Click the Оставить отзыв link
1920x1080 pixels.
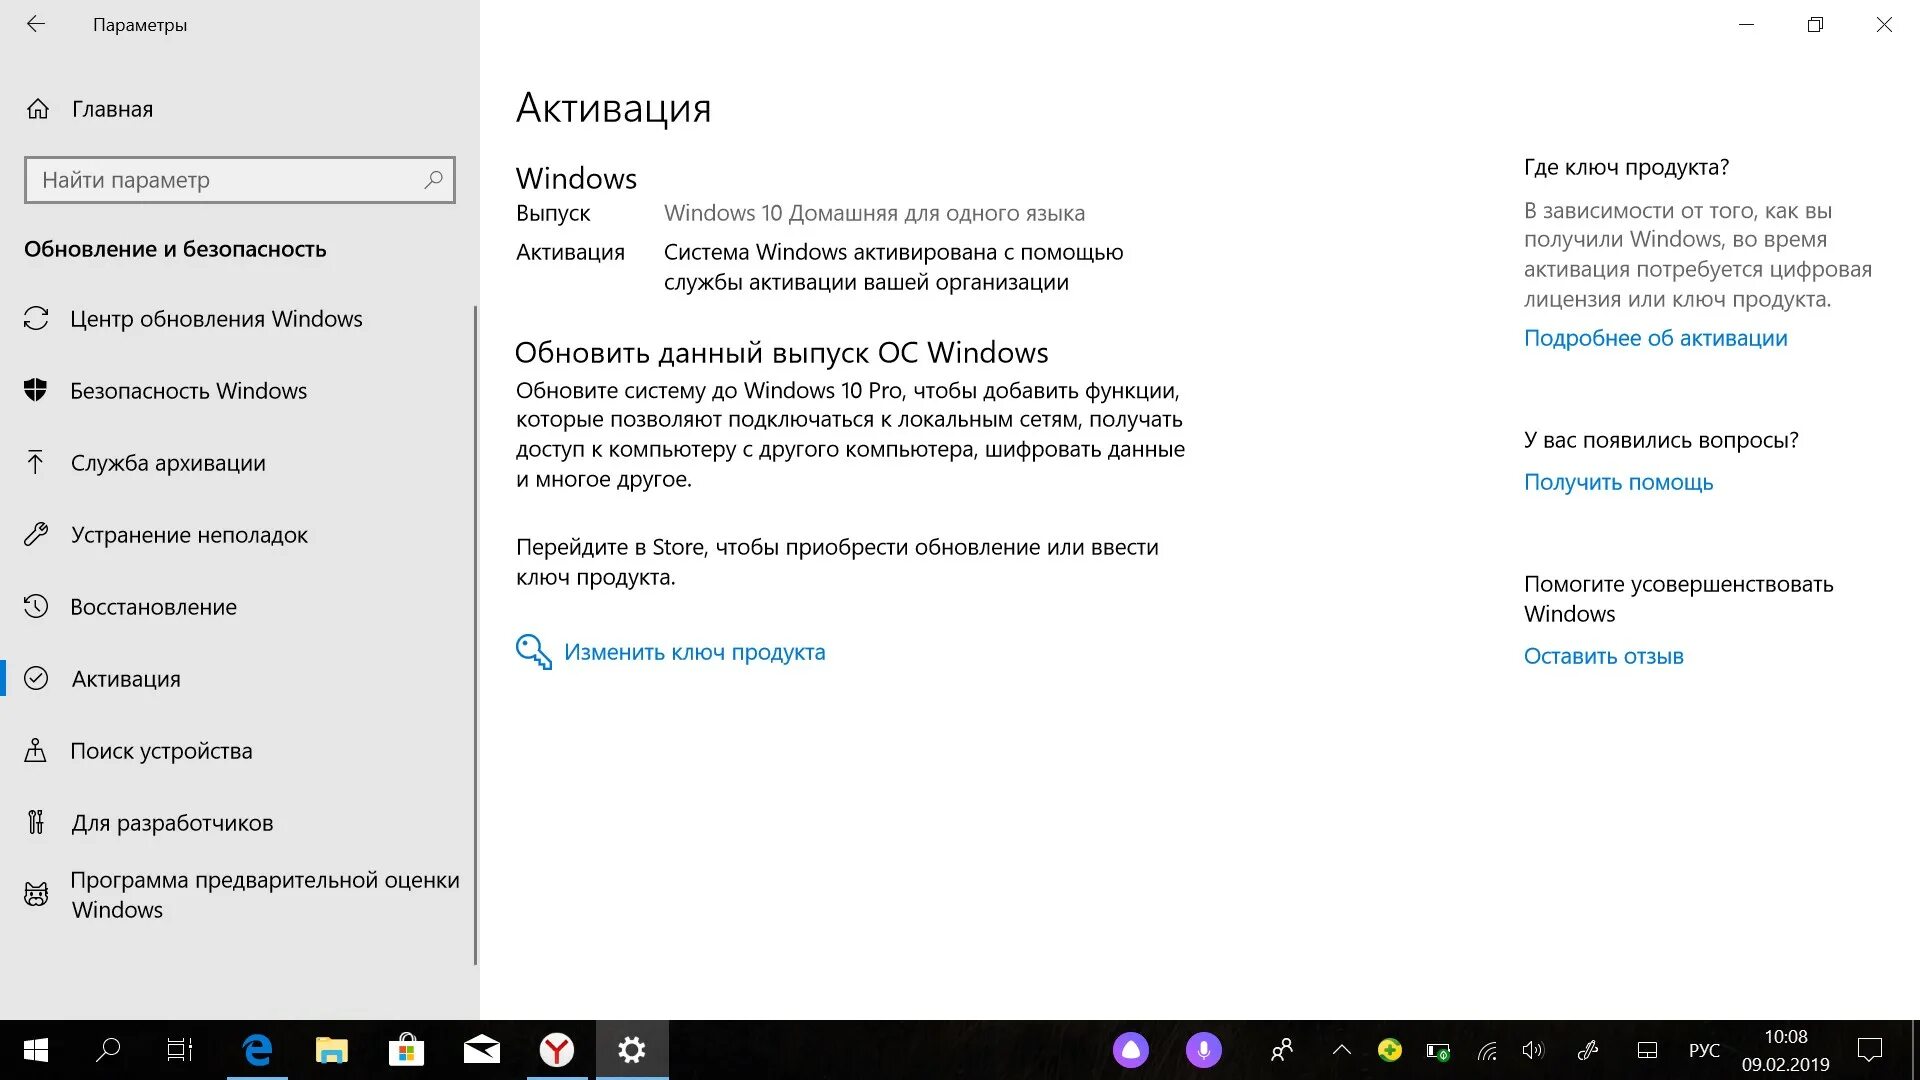(1603, 656)
